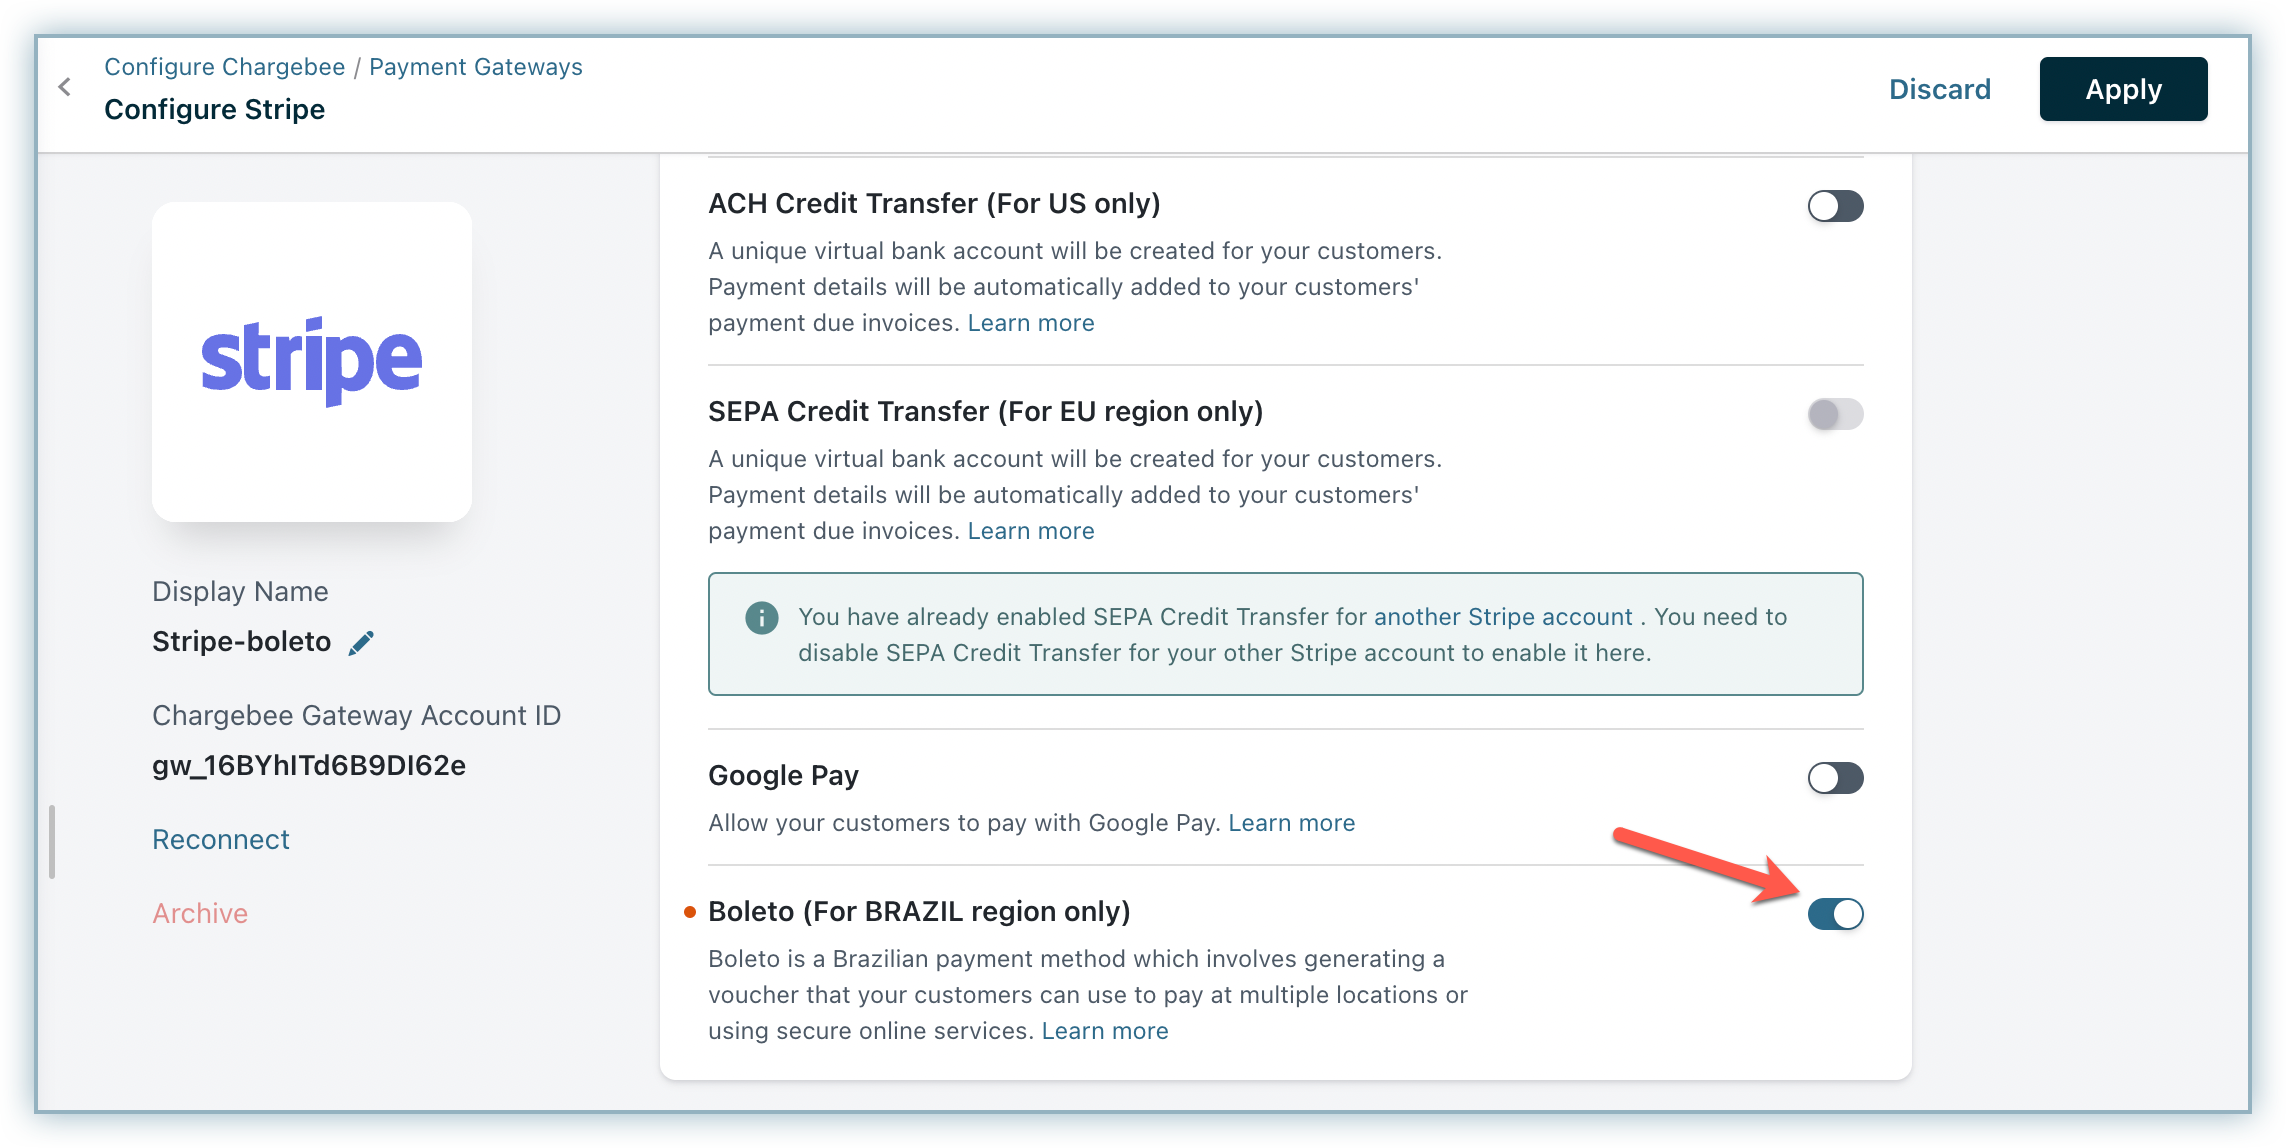The image size is (2286, 1148).
Task: Open Boleto Learn more link
Action: click(x=1105, y=1031)
